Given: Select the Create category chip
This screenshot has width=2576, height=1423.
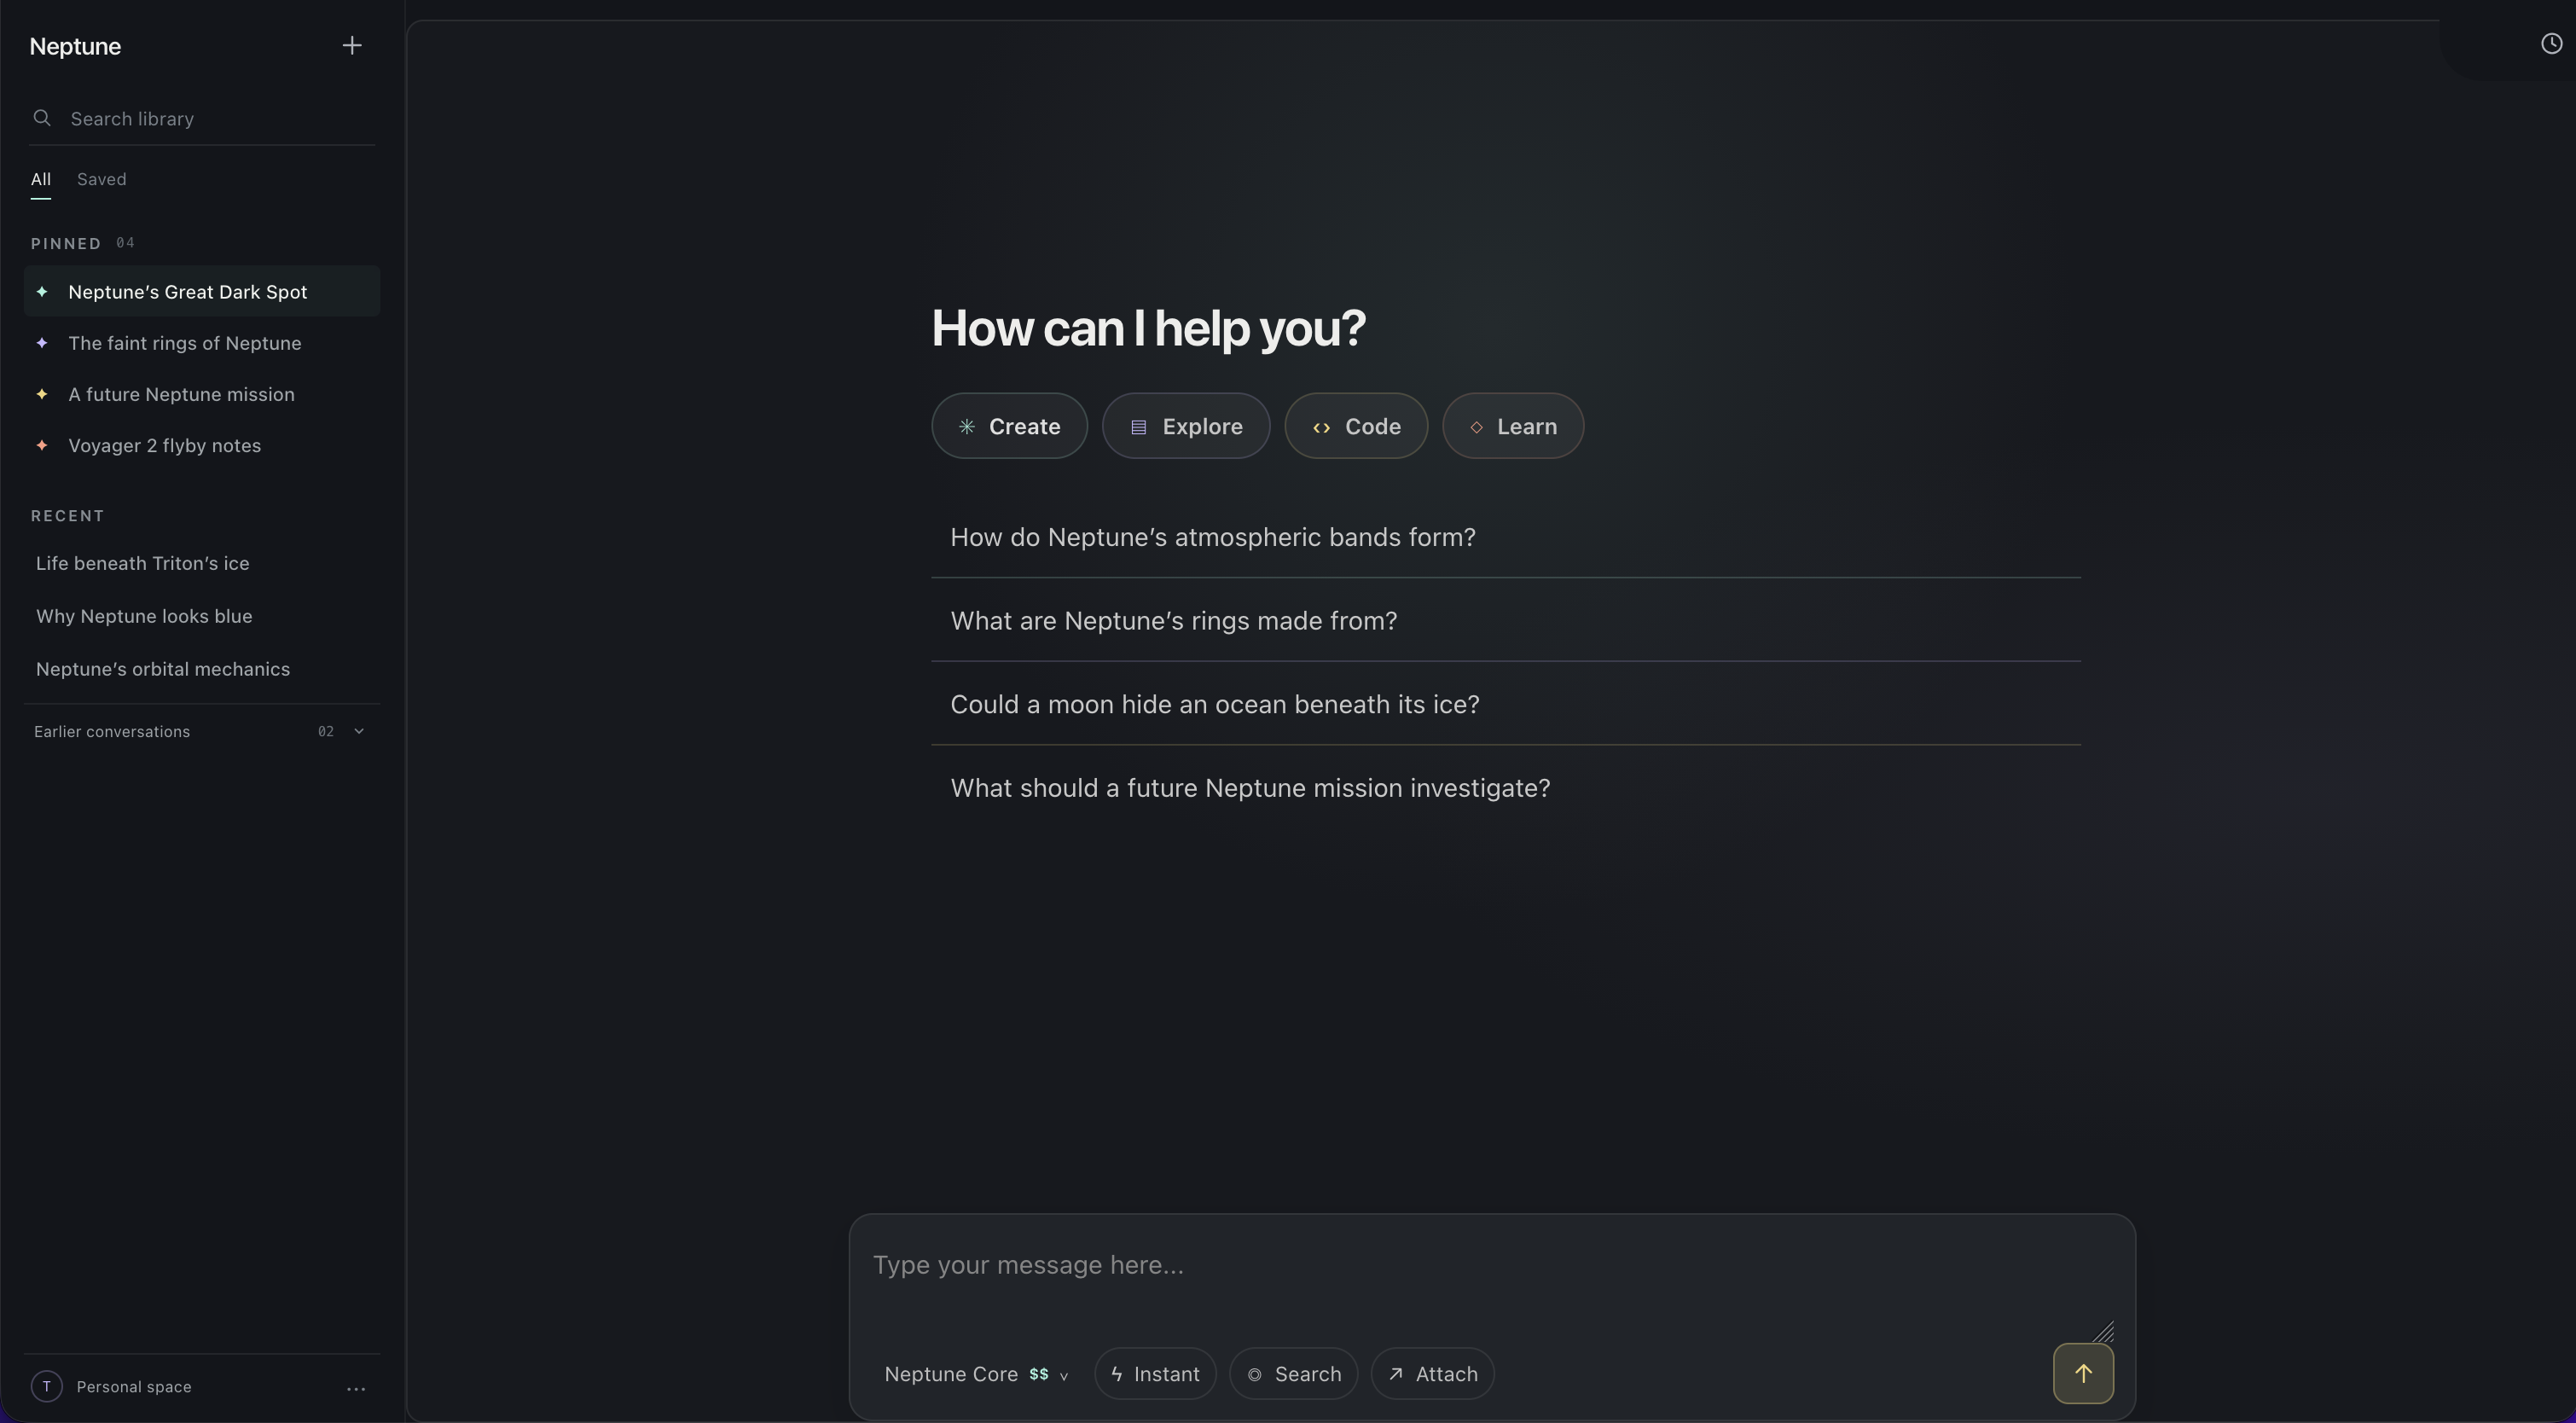Looking at the screenshot, I should click(x=1009, y=426).
